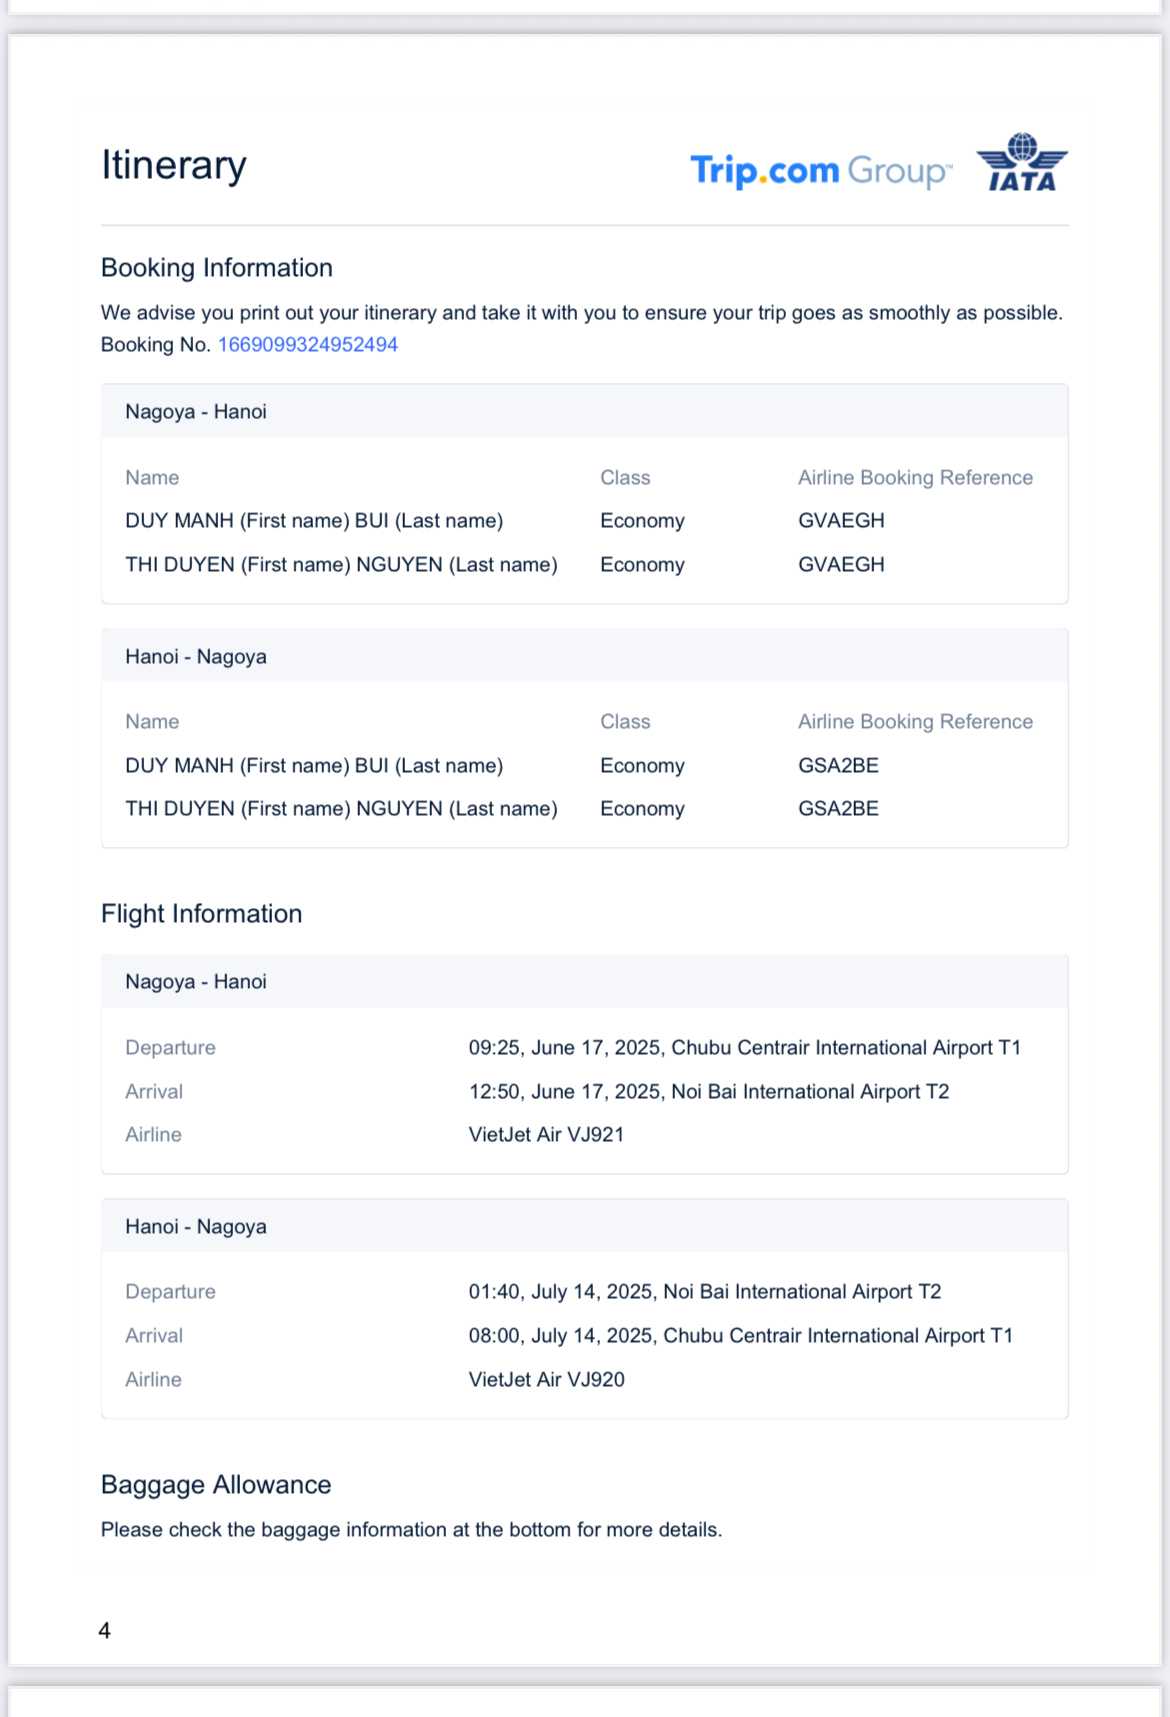Select first GVAEGH airline booking reference
This screenshot has height=1717, width=1170.
tap(841, 521)
